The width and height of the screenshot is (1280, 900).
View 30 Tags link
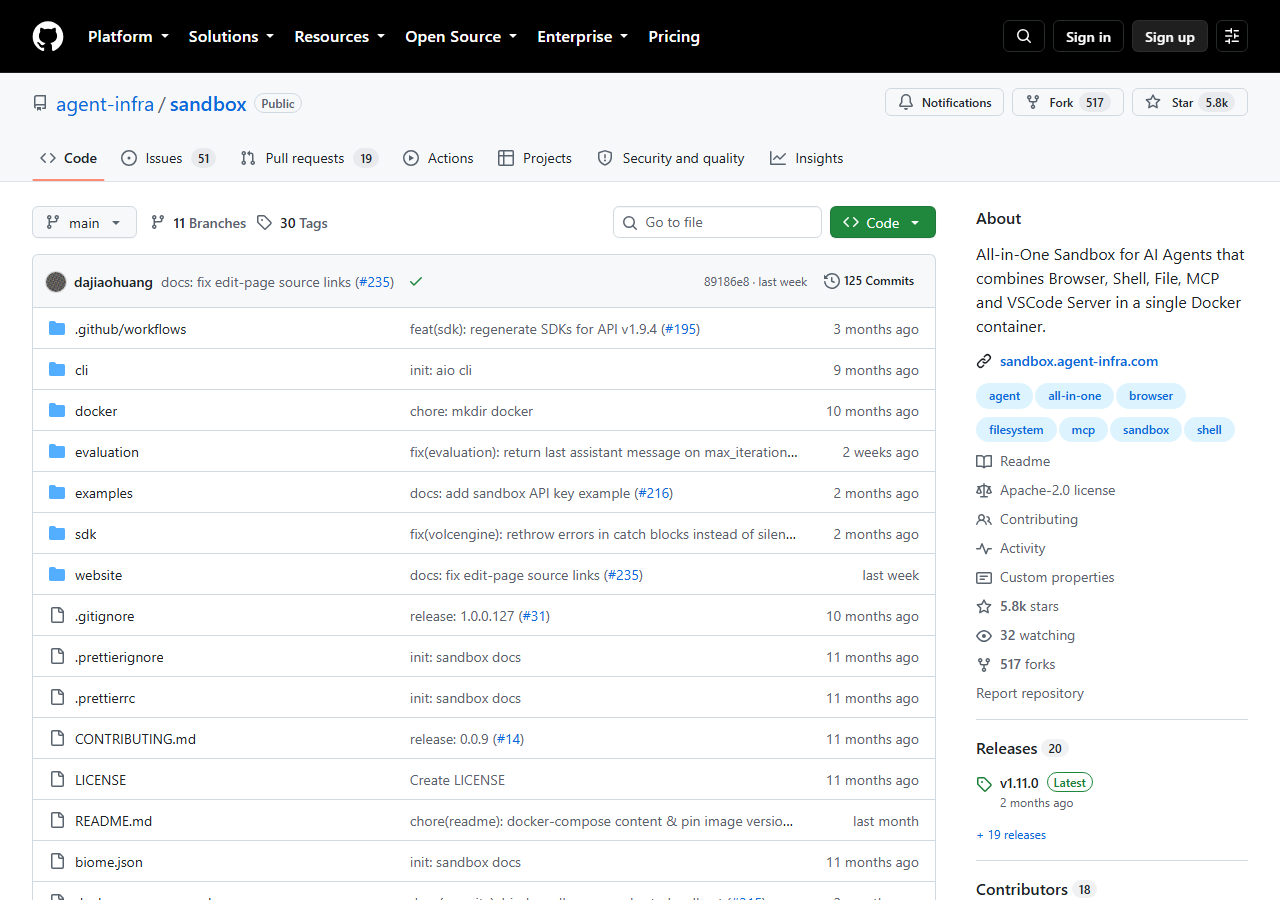[292, 223]
